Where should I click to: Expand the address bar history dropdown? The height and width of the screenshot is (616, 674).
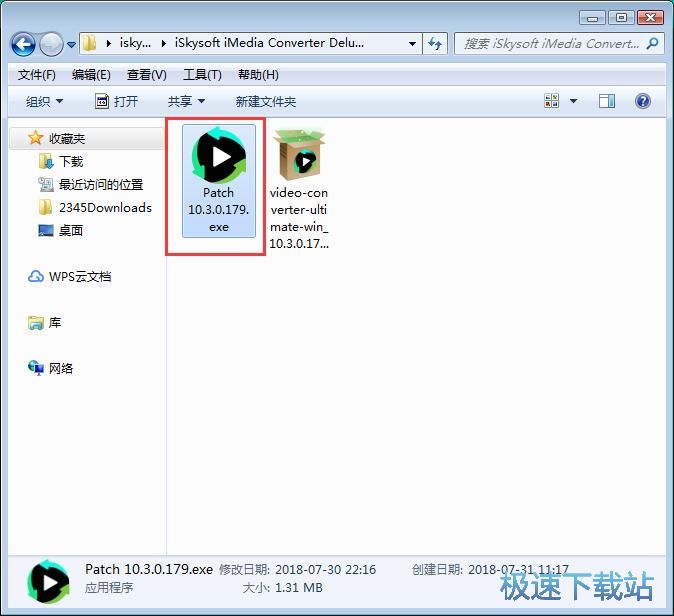(x=412, y=43)
